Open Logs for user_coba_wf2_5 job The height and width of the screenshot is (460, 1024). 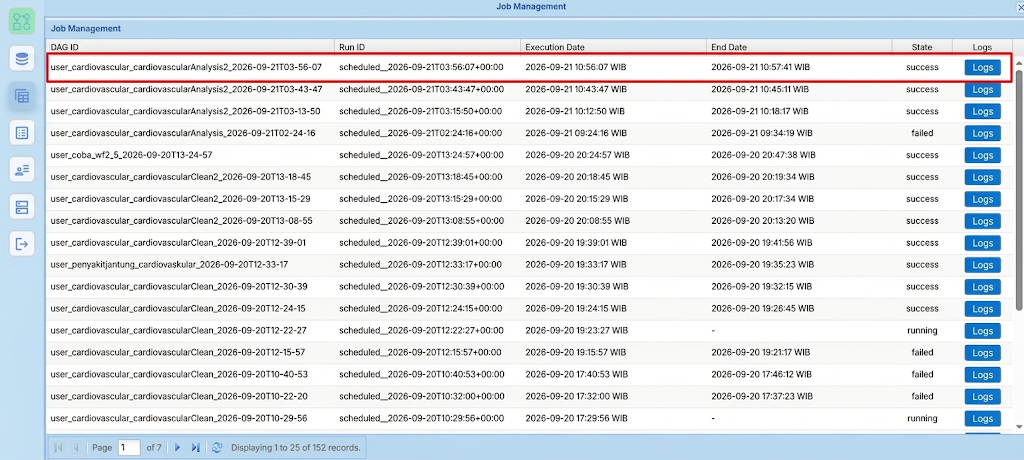pyautogui.click(x=982, y=156)
